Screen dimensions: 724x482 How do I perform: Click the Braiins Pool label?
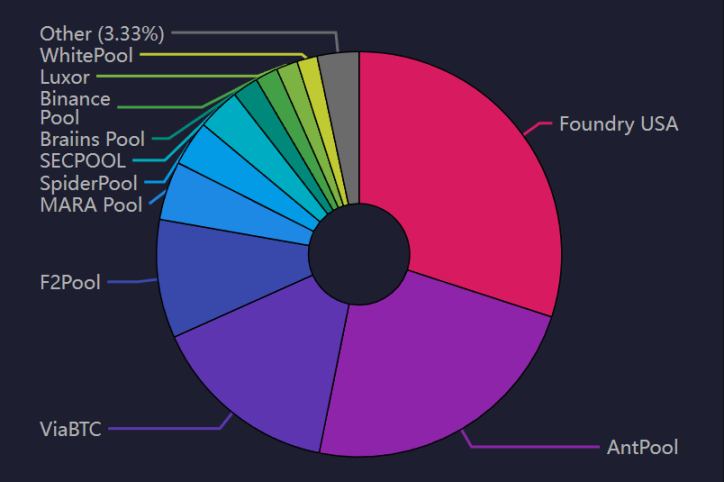92,139
